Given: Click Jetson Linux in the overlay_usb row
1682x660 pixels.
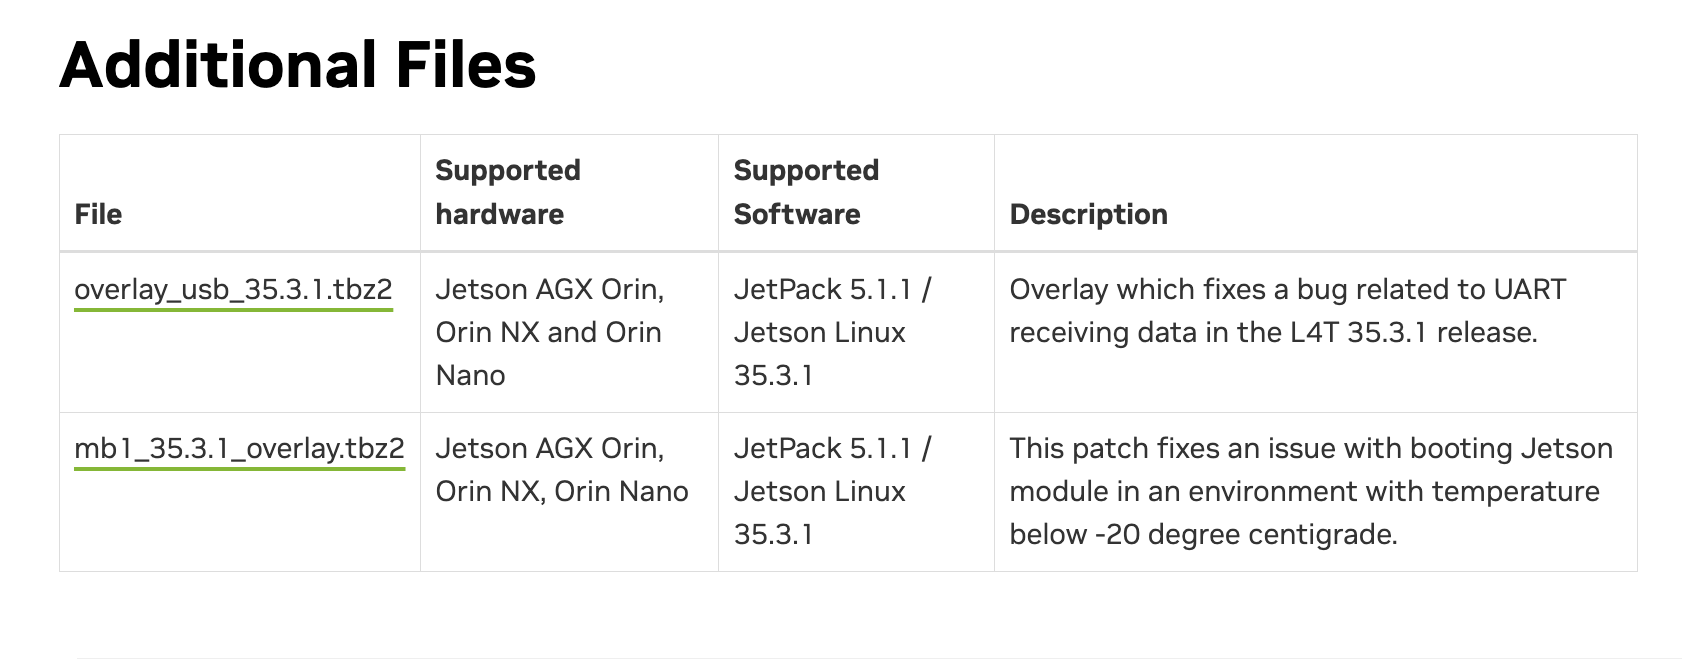Looking at the screenshot, I should [819, 332].
